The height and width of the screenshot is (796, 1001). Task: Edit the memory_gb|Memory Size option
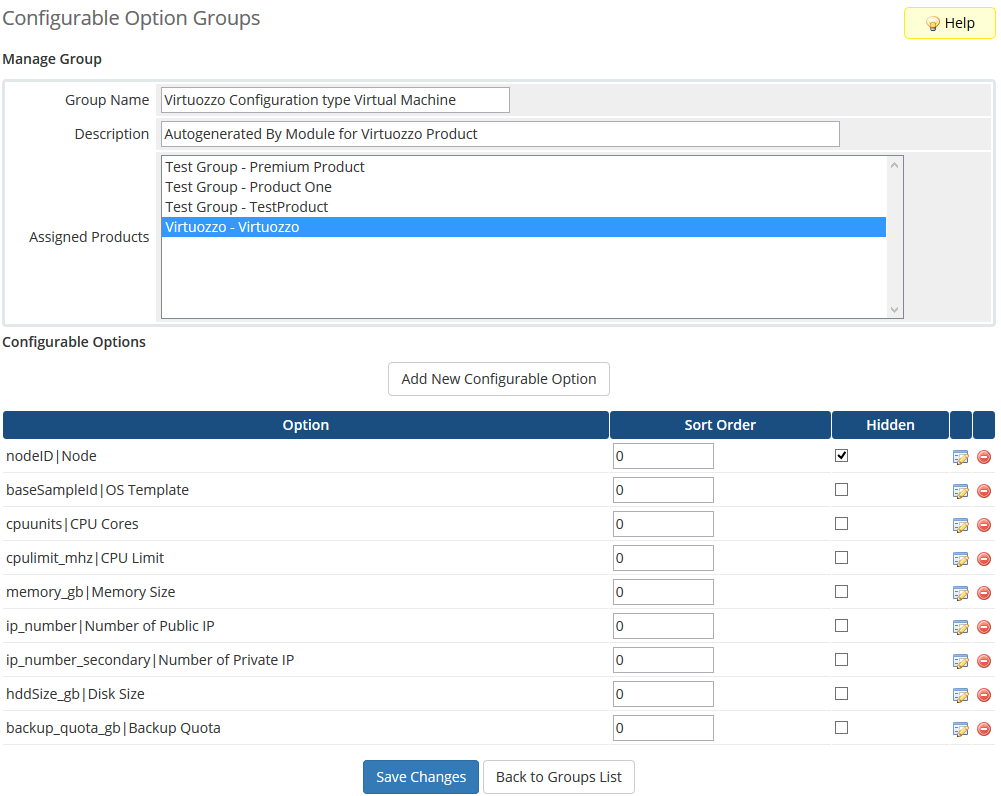960,593
